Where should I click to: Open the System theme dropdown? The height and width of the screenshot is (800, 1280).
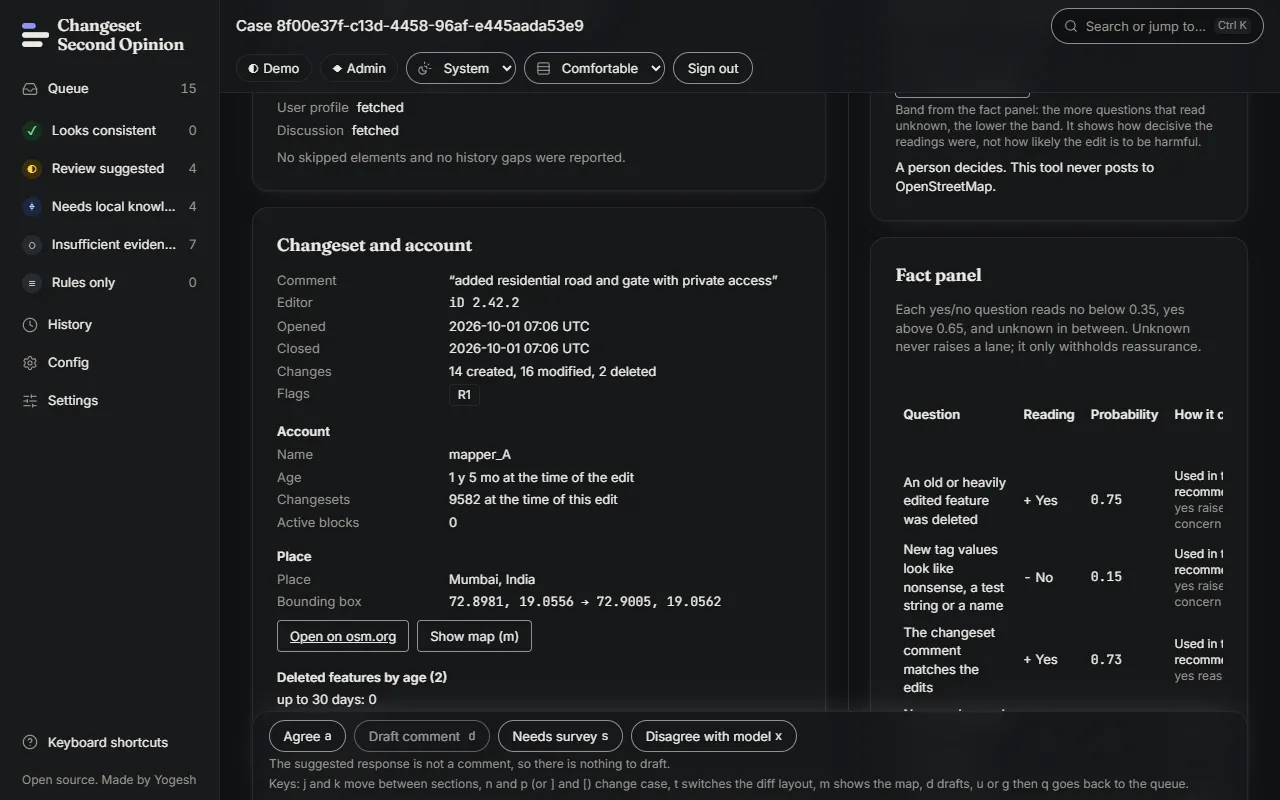pos(461,68)
